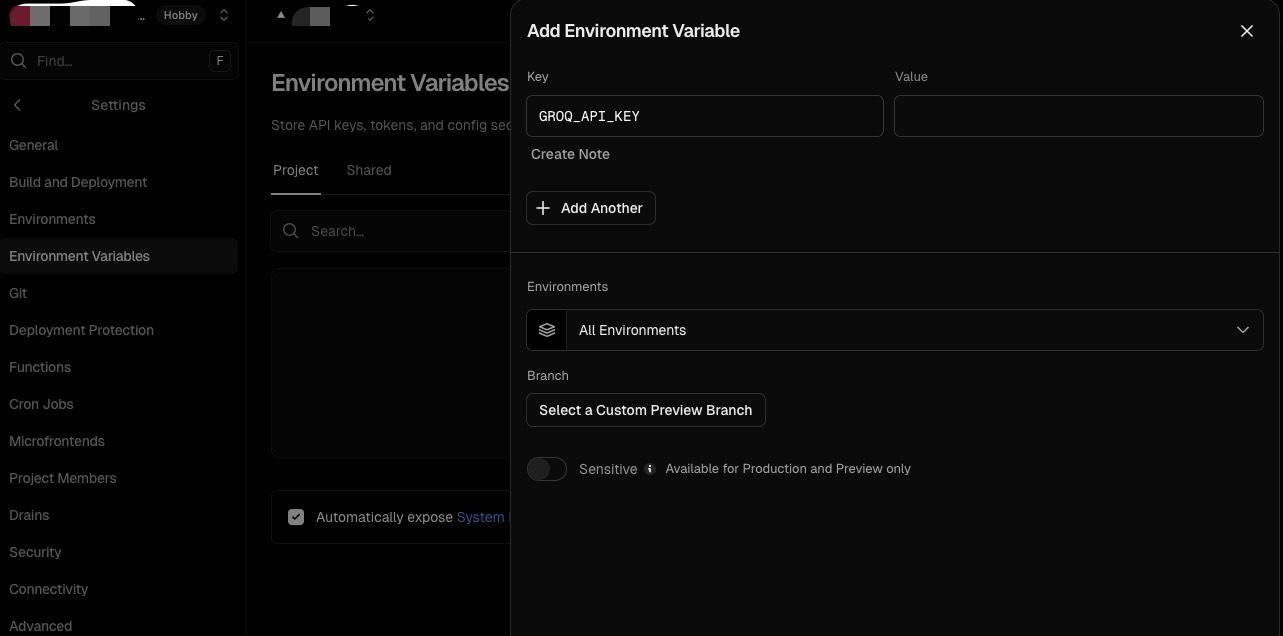Screen dimensions: 1283x636
Task: Click the Find field in the sidebar
Action: pyautogui.click(x=120, y=61)
